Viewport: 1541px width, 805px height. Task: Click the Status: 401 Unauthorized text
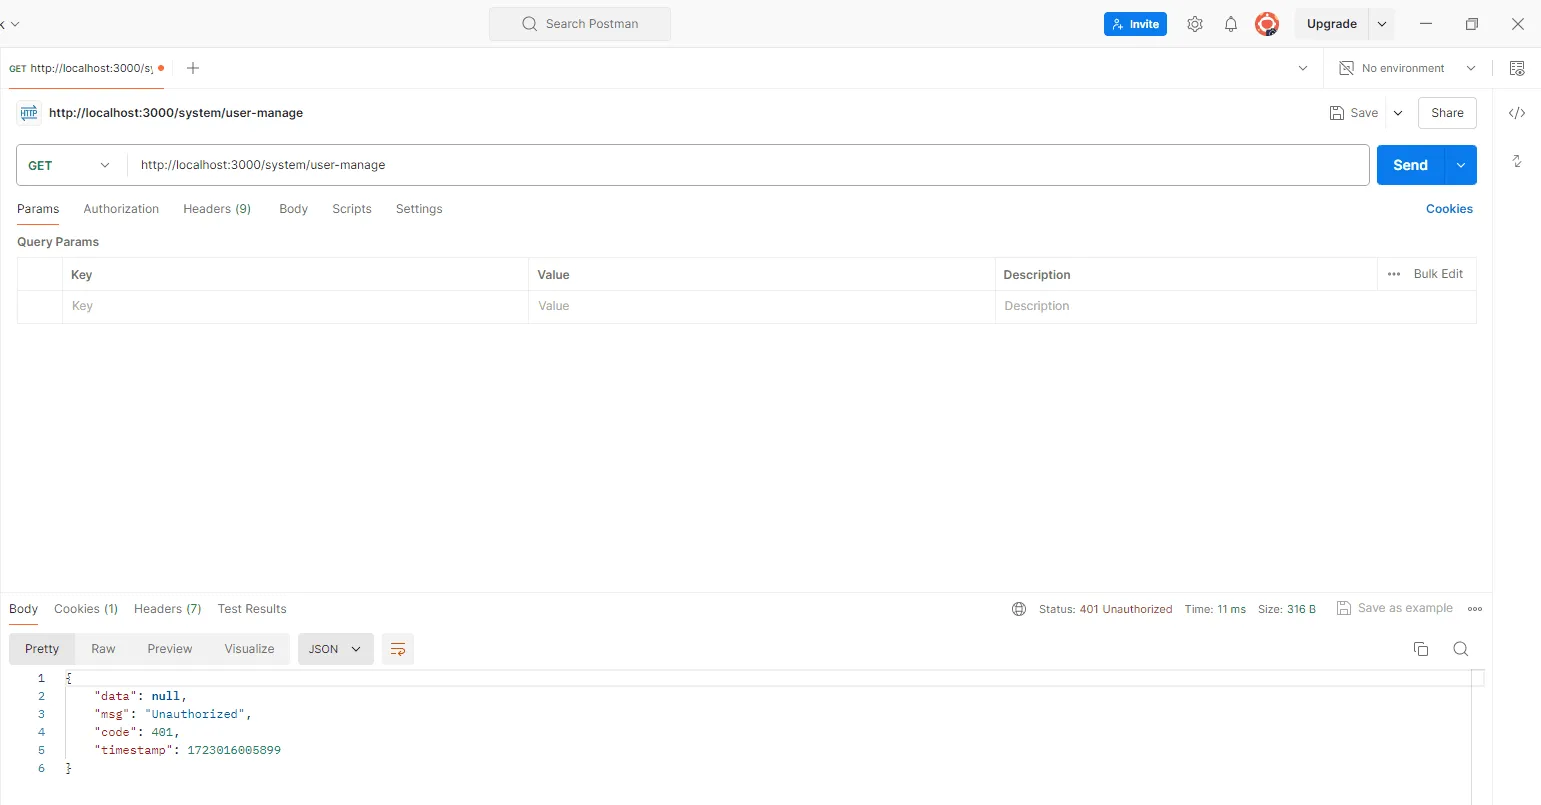[x=1105, y=609]
